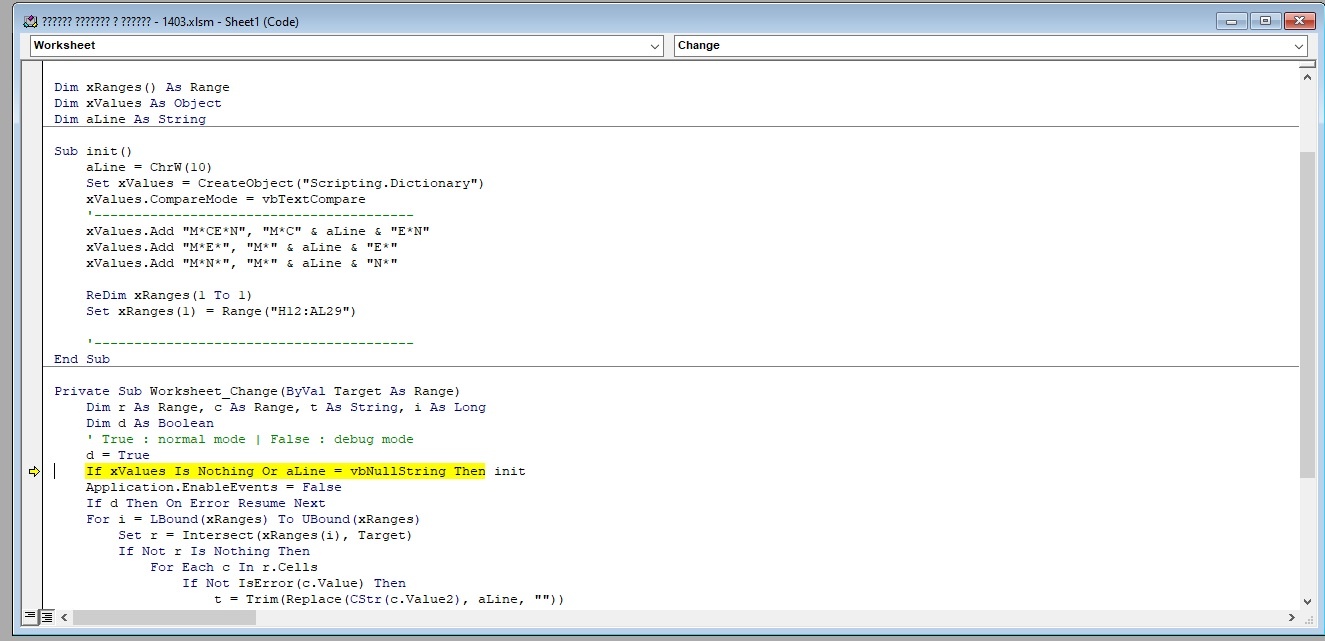Click the line 'aLine = ChrW(10)'
The width and height of the screenshot is (1325, 641).
(x=149, y=167)
